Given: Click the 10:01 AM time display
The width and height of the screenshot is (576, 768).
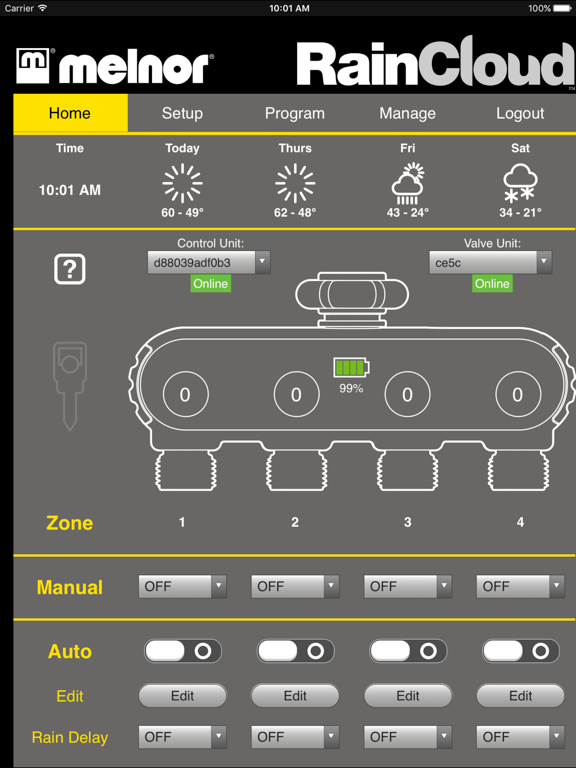Looking at the screenshot, I should coord(70,190).
